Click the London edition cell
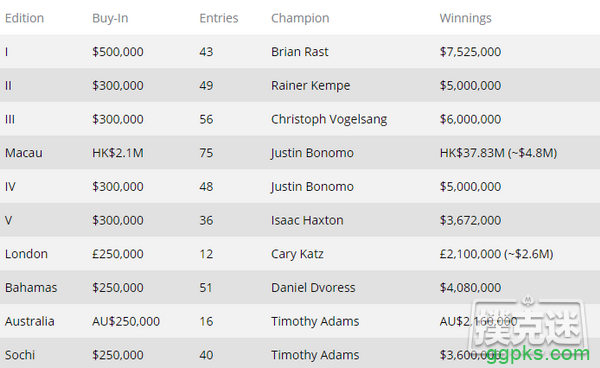The width and height of the screenshot is (600, 368). pyautogui.click(x=26, y=254)
